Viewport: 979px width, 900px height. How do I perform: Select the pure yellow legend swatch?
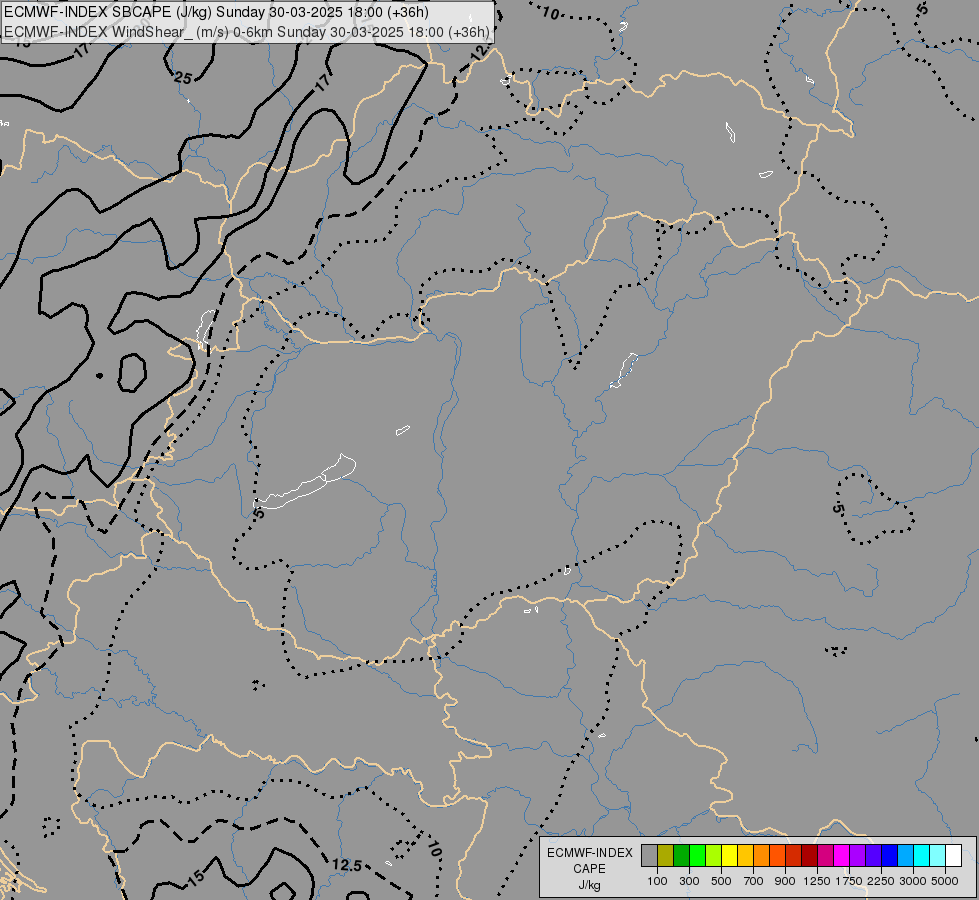(x=729, y=856)
